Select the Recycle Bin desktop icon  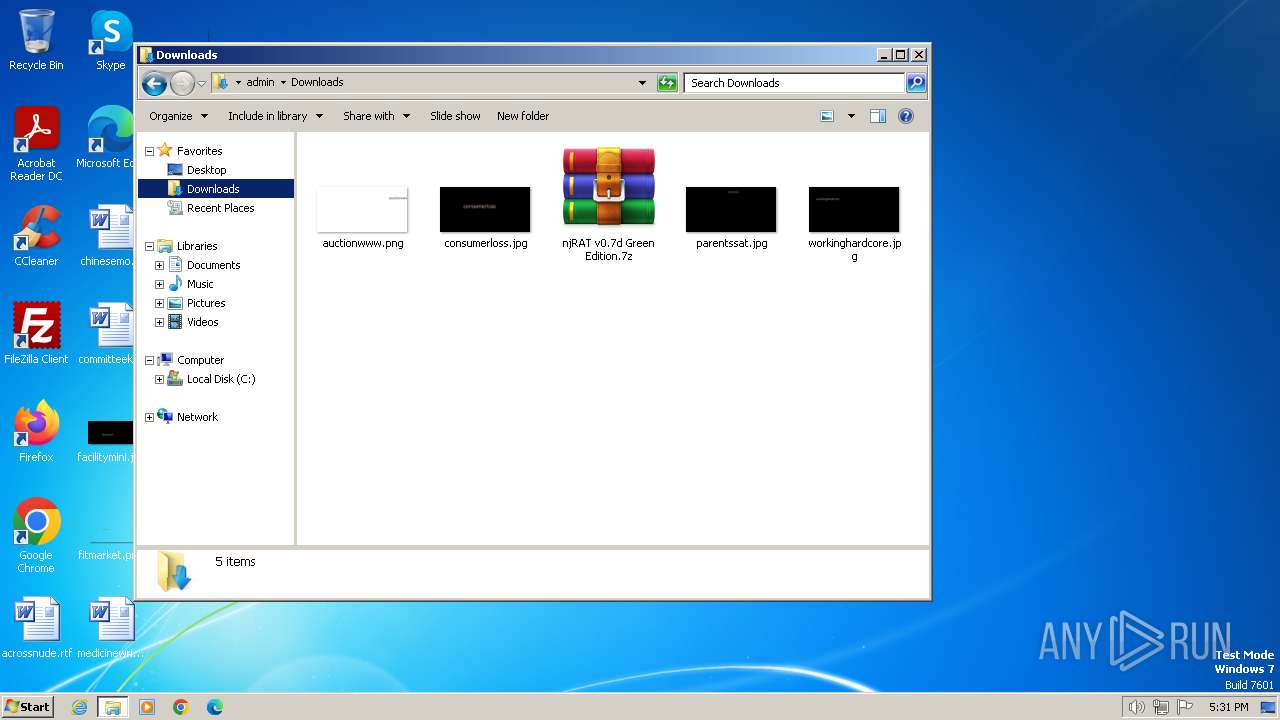[x=36, y=40]
